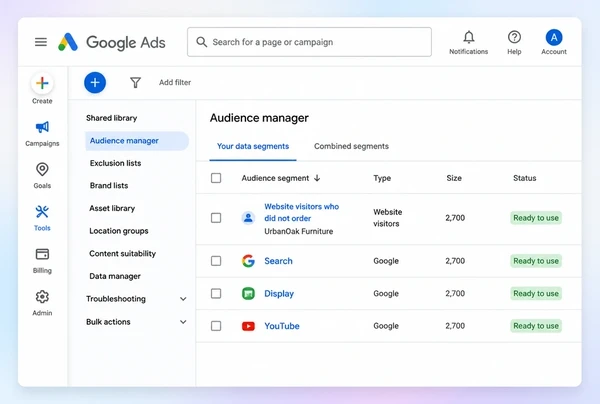Sort by Status column header
The image size is (600, 404).
525,178
